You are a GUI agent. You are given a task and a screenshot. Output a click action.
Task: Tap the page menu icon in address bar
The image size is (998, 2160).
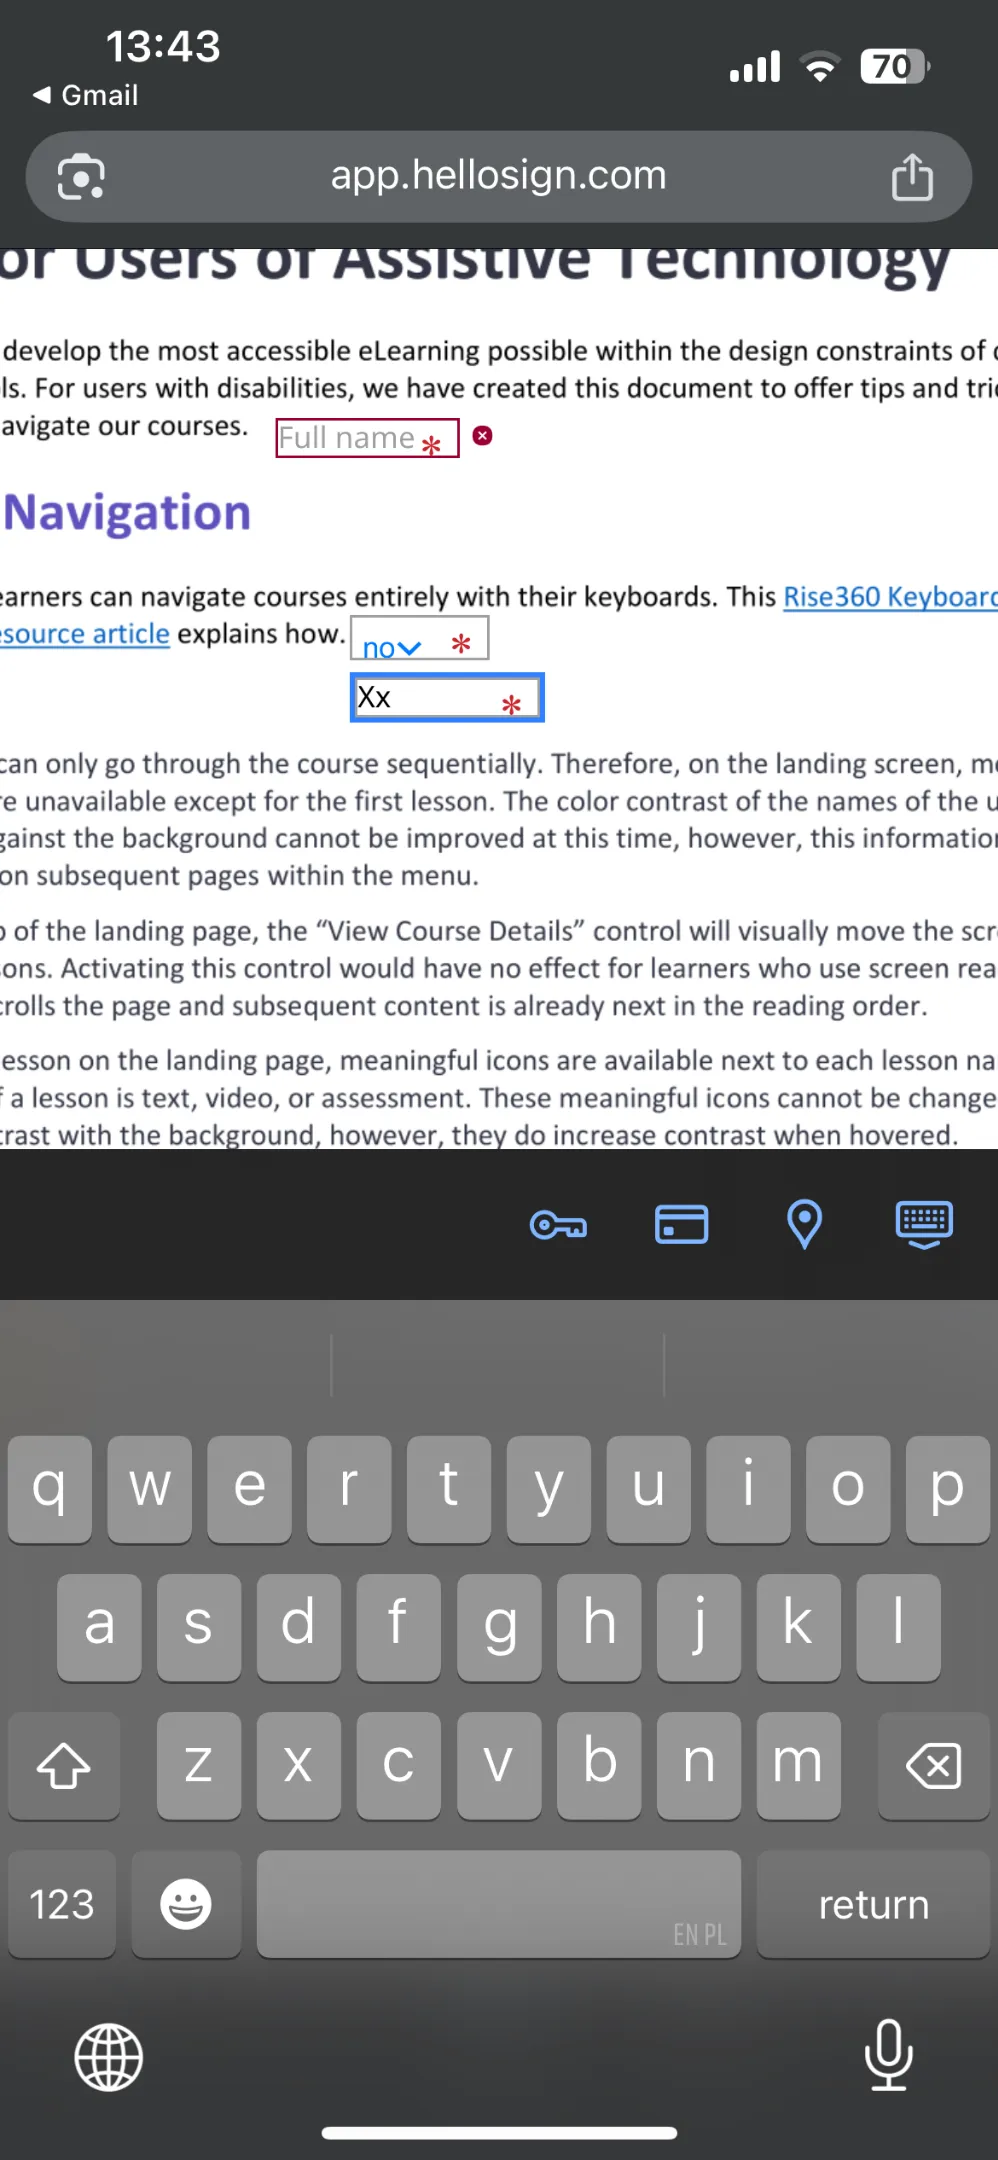[x=81, y=177]
